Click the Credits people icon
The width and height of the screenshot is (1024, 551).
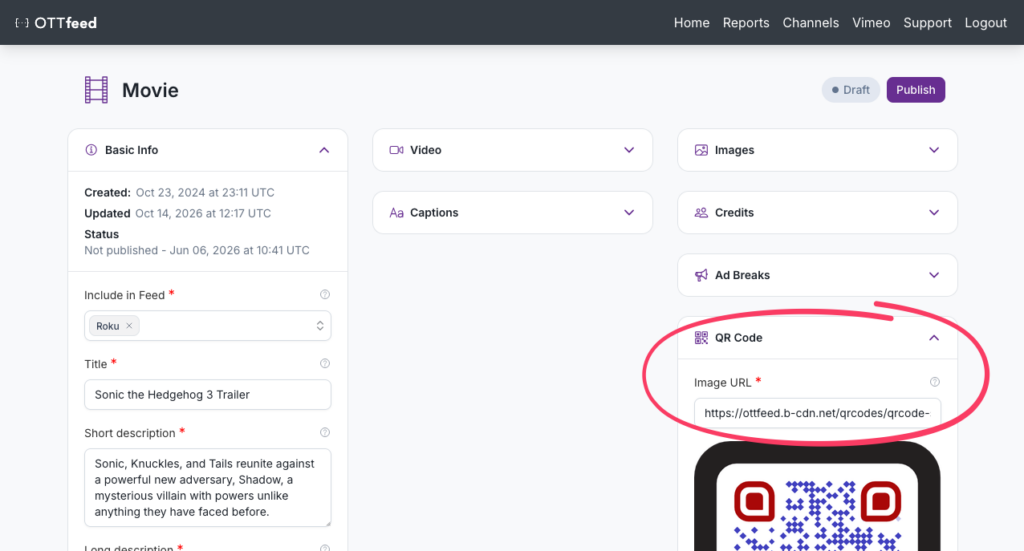click(701, 213)
